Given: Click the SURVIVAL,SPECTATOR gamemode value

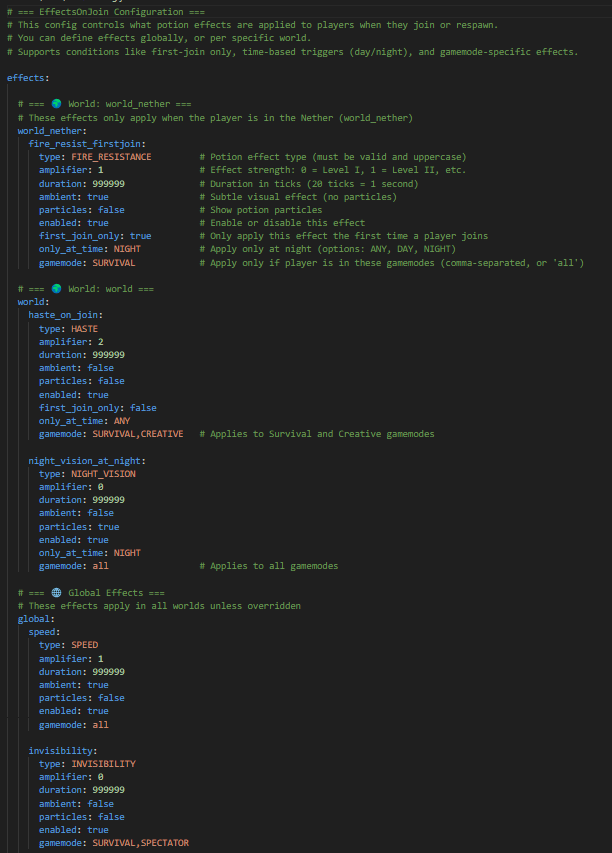Looking at the screenshot, I should (140, 843).
